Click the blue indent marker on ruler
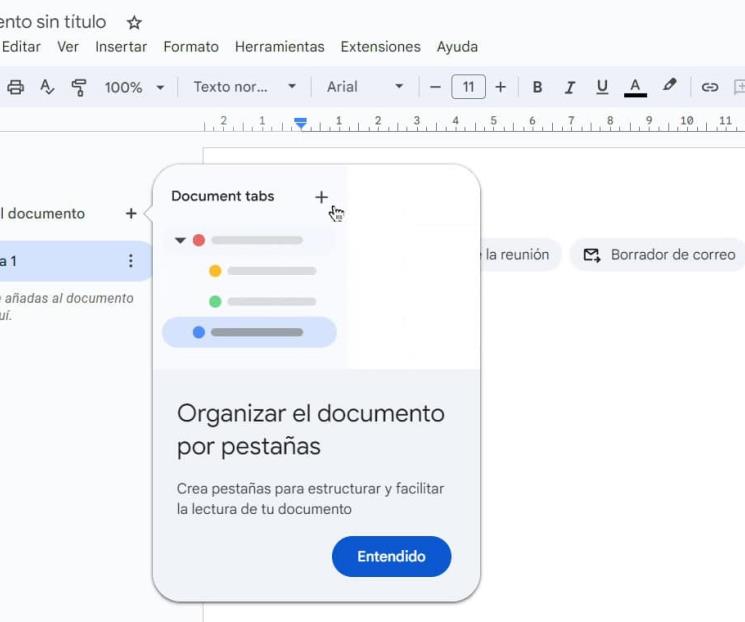This screenshot has width=745, height=622. coord(300,123)
